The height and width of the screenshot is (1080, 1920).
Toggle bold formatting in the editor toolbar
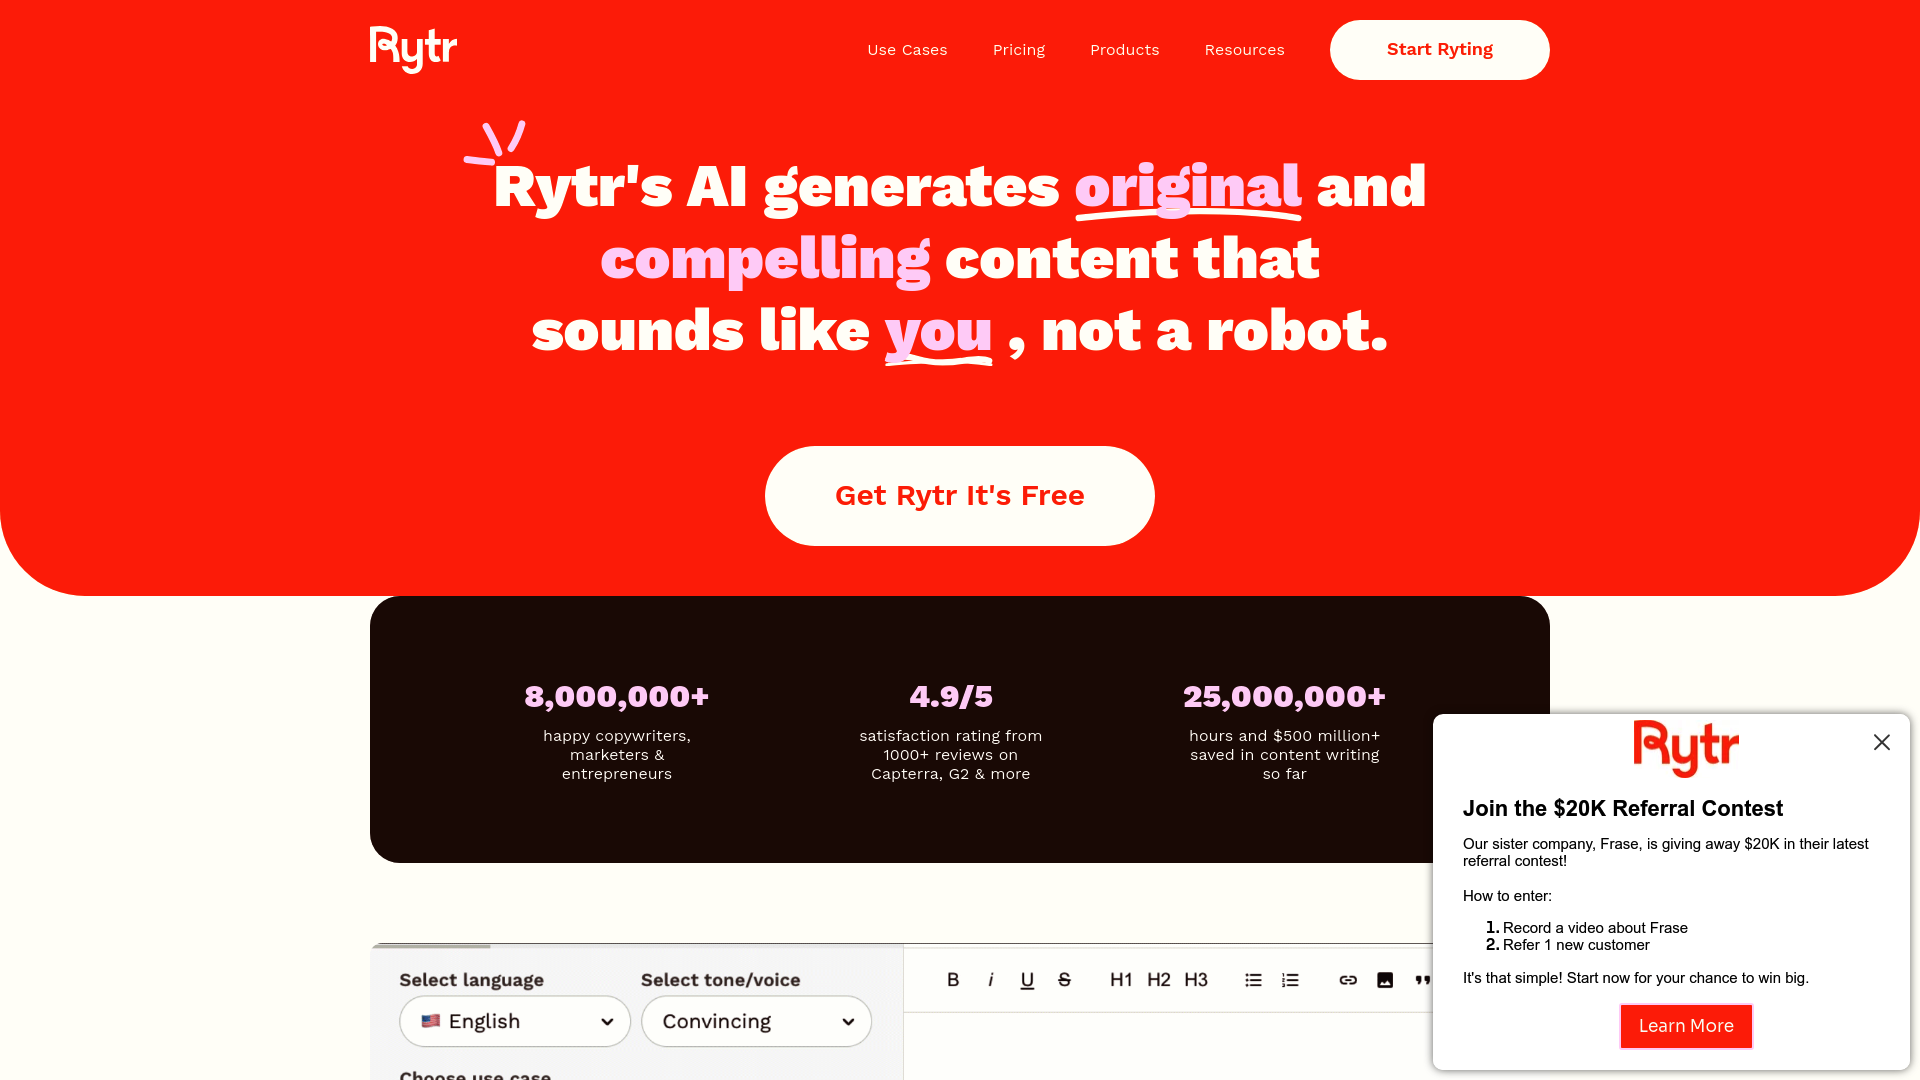953,980
